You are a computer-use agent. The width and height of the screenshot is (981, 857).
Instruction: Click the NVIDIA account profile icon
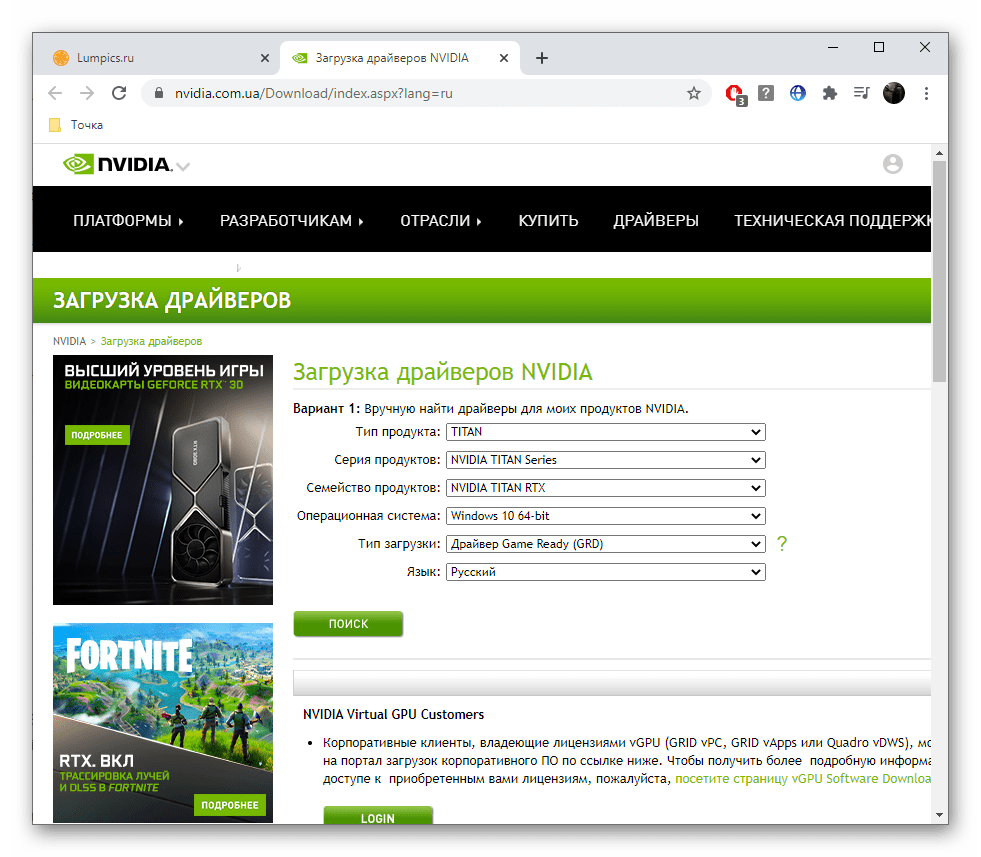point(892,164)
